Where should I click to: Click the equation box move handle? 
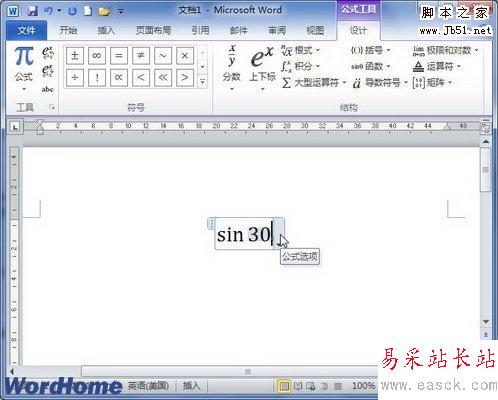[x=211, y=224]
